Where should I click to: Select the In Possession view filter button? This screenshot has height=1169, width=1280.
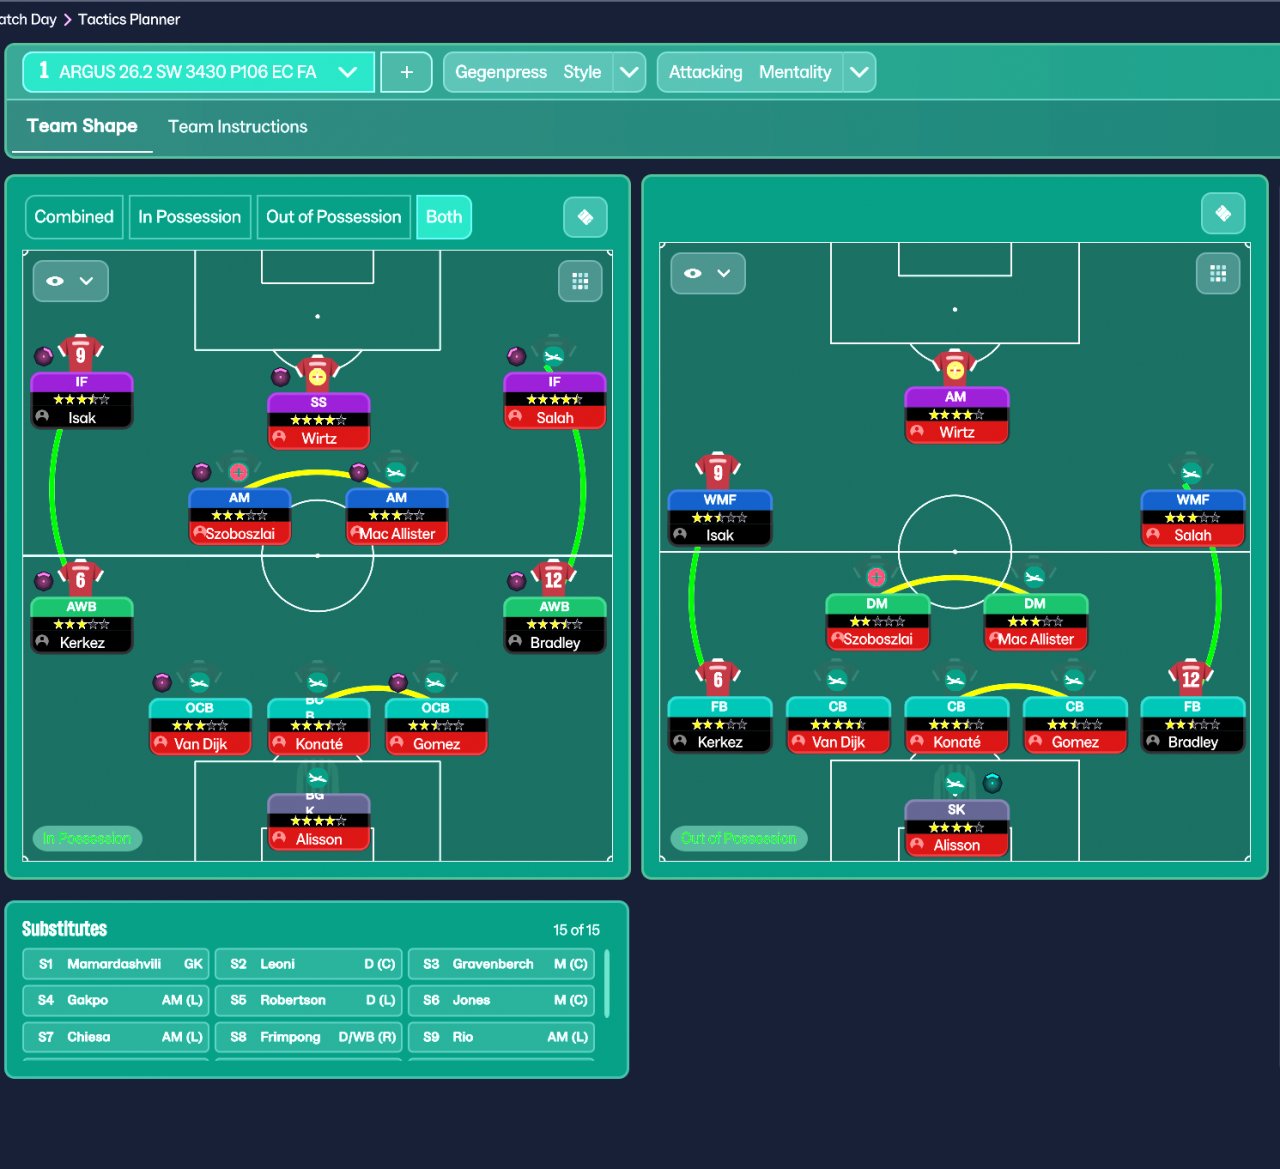coord(190,217)
